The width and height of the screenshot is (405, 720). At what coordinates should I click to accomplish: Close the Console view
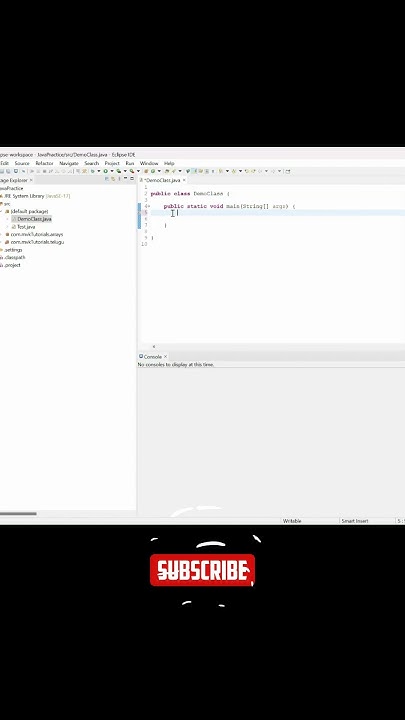(x=165, y=356)
